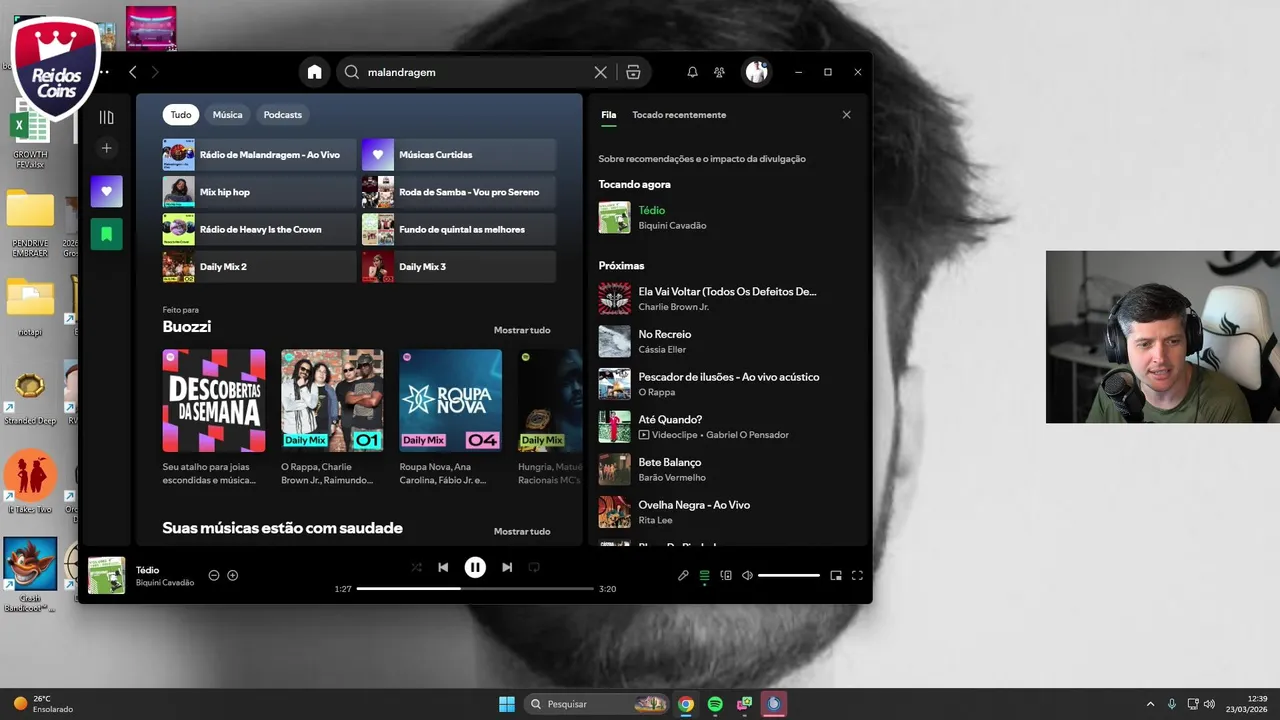Select the Música filter chip
Viewport: 1280px width, 720px height.
point(227,114)
